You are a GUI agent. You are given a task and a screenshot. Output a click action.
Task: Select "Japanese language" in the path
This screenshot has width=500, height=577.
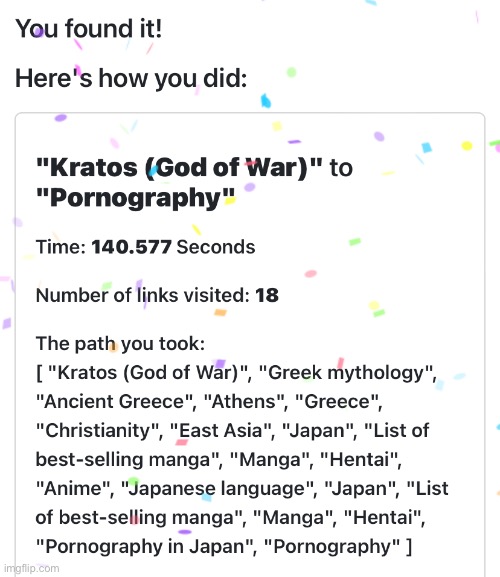pos(217,488)
